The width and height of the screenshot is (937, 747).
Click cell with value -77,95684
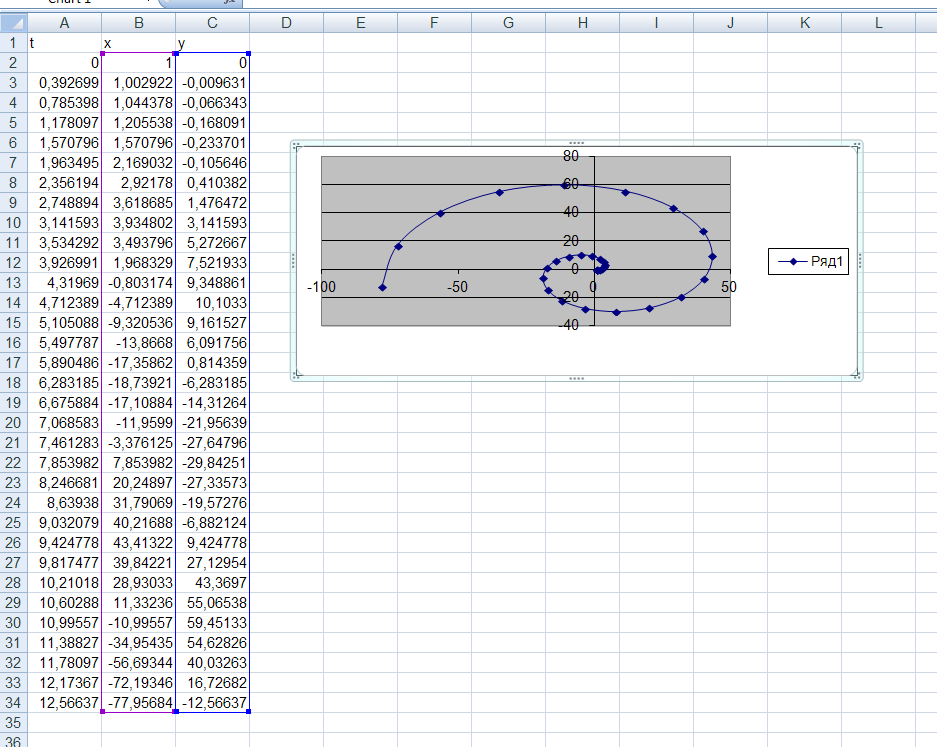pos(139,703)
